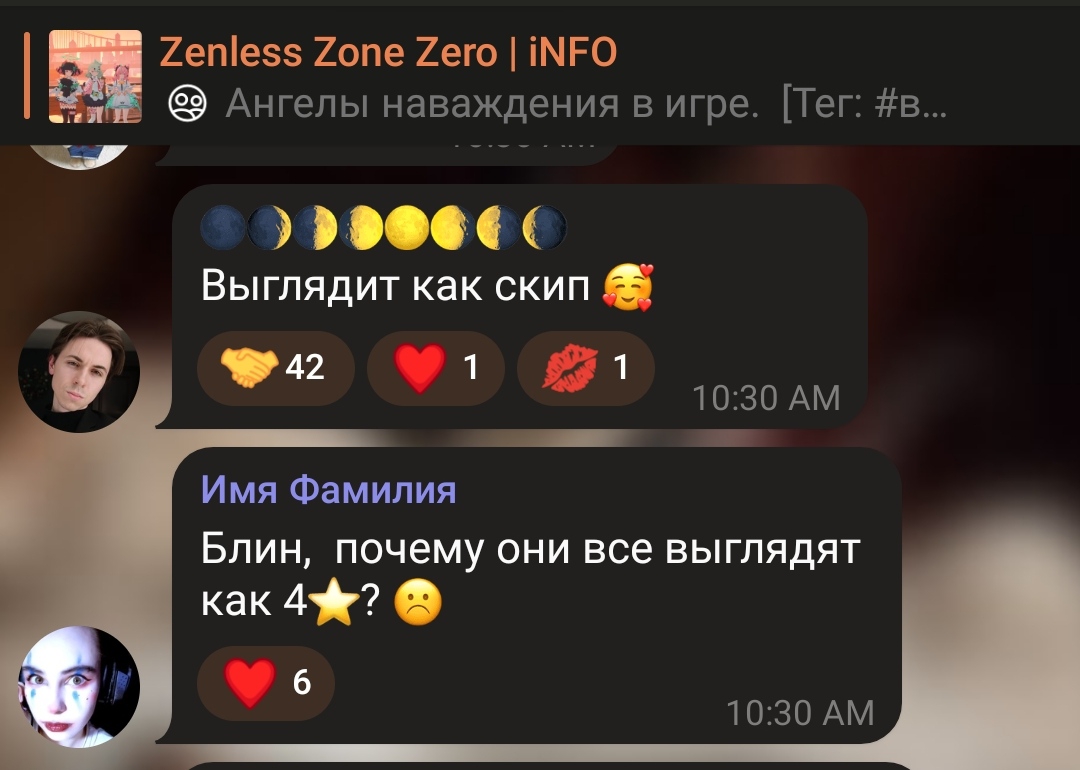This screenshot has height=770, width=1080.
Task: Open the Zenless Zone Zero channel thumbnail
Action: coord(95,76)
